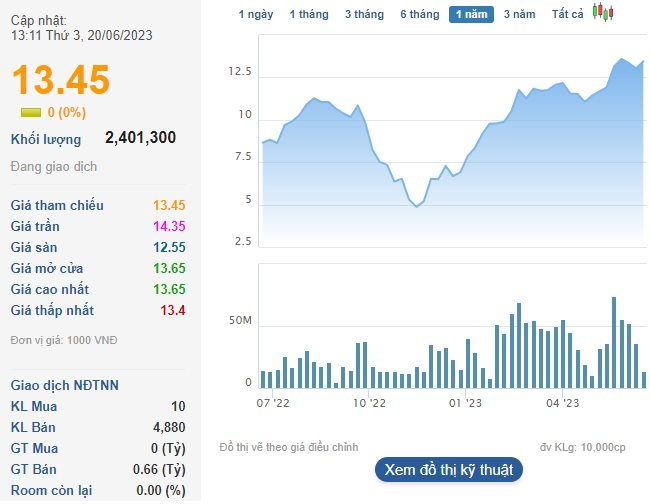Click the 12.5 price axis label
Screen dimensions: 650x504
pos(240,72)
